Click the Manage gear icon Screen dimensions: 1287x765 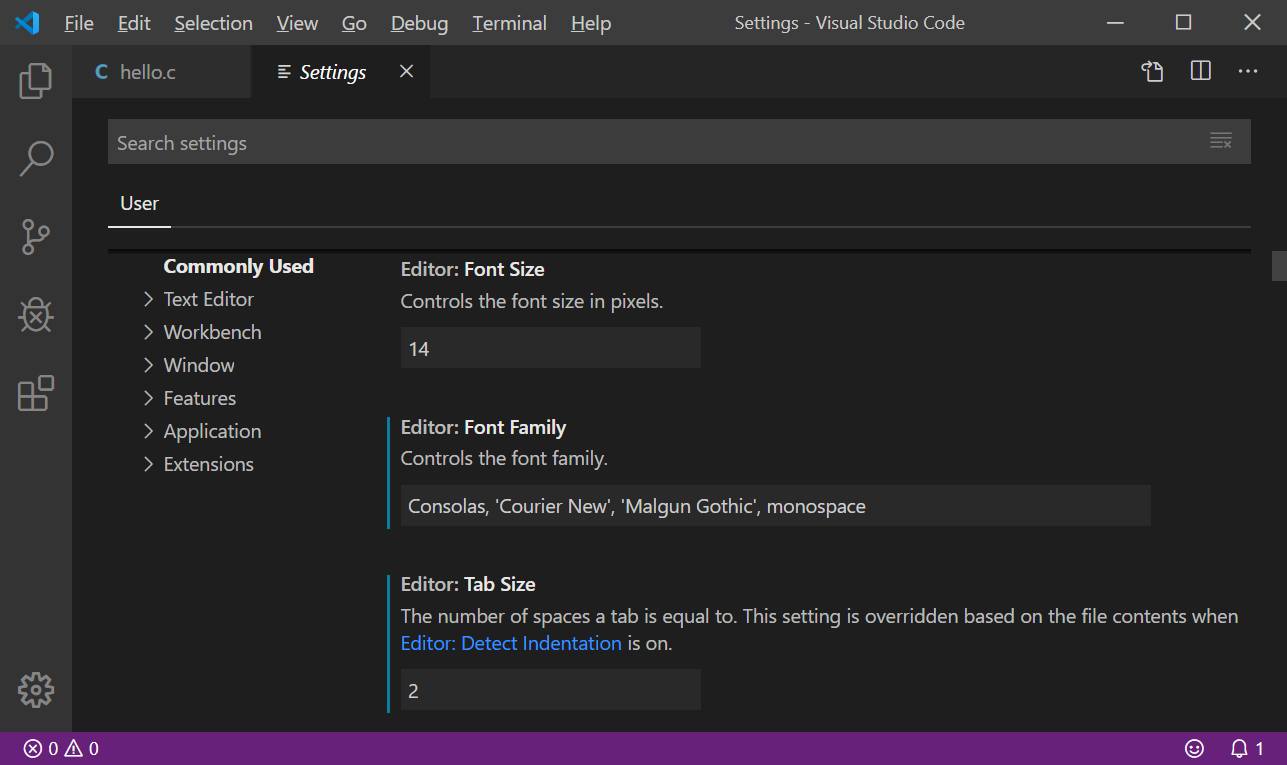[35, 689]
